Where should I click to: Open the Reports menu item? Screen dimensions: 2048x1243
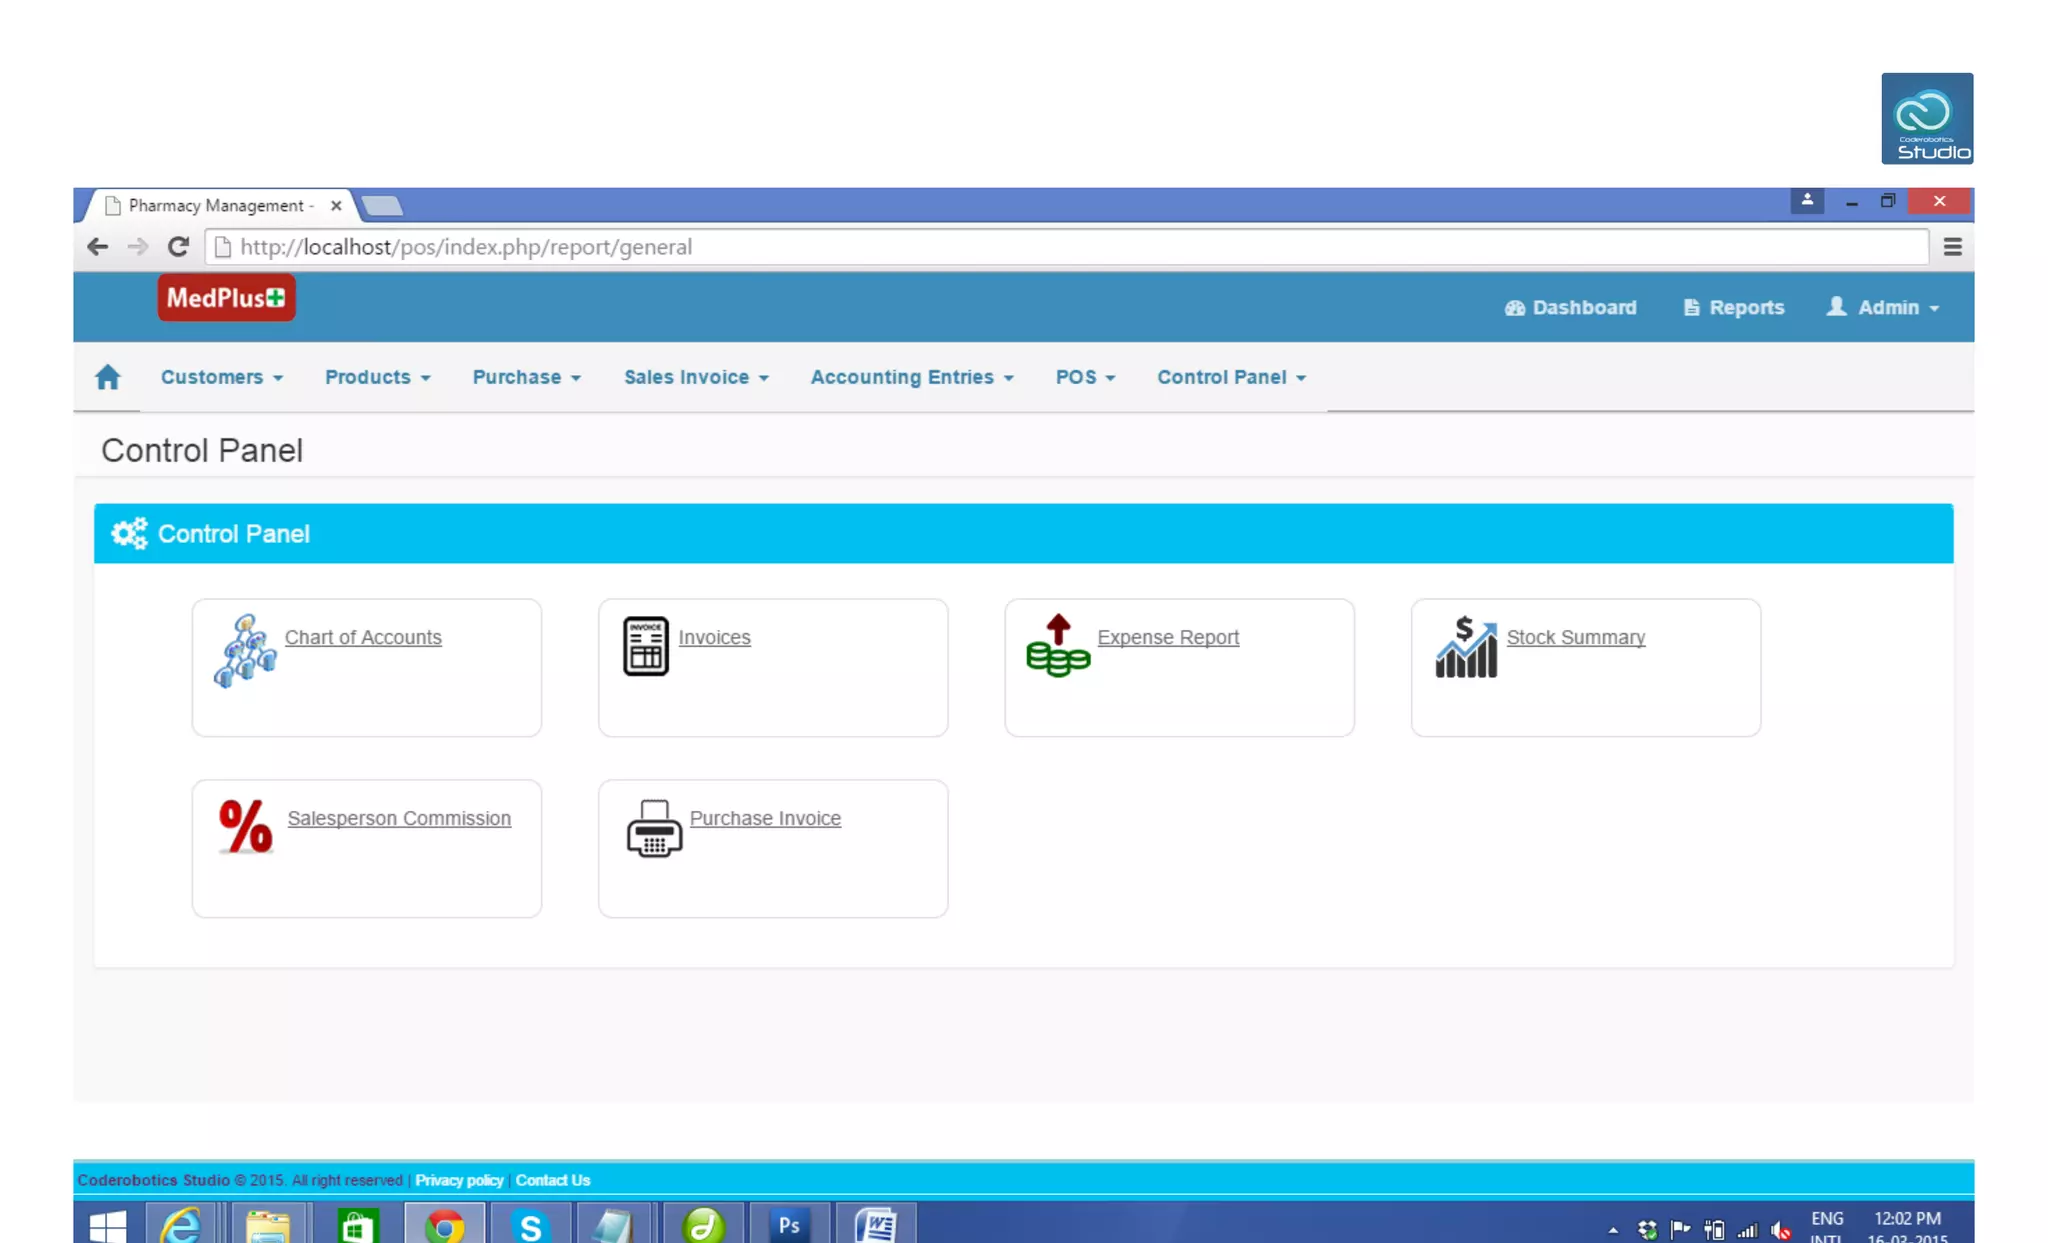(x=1733, y=307)
